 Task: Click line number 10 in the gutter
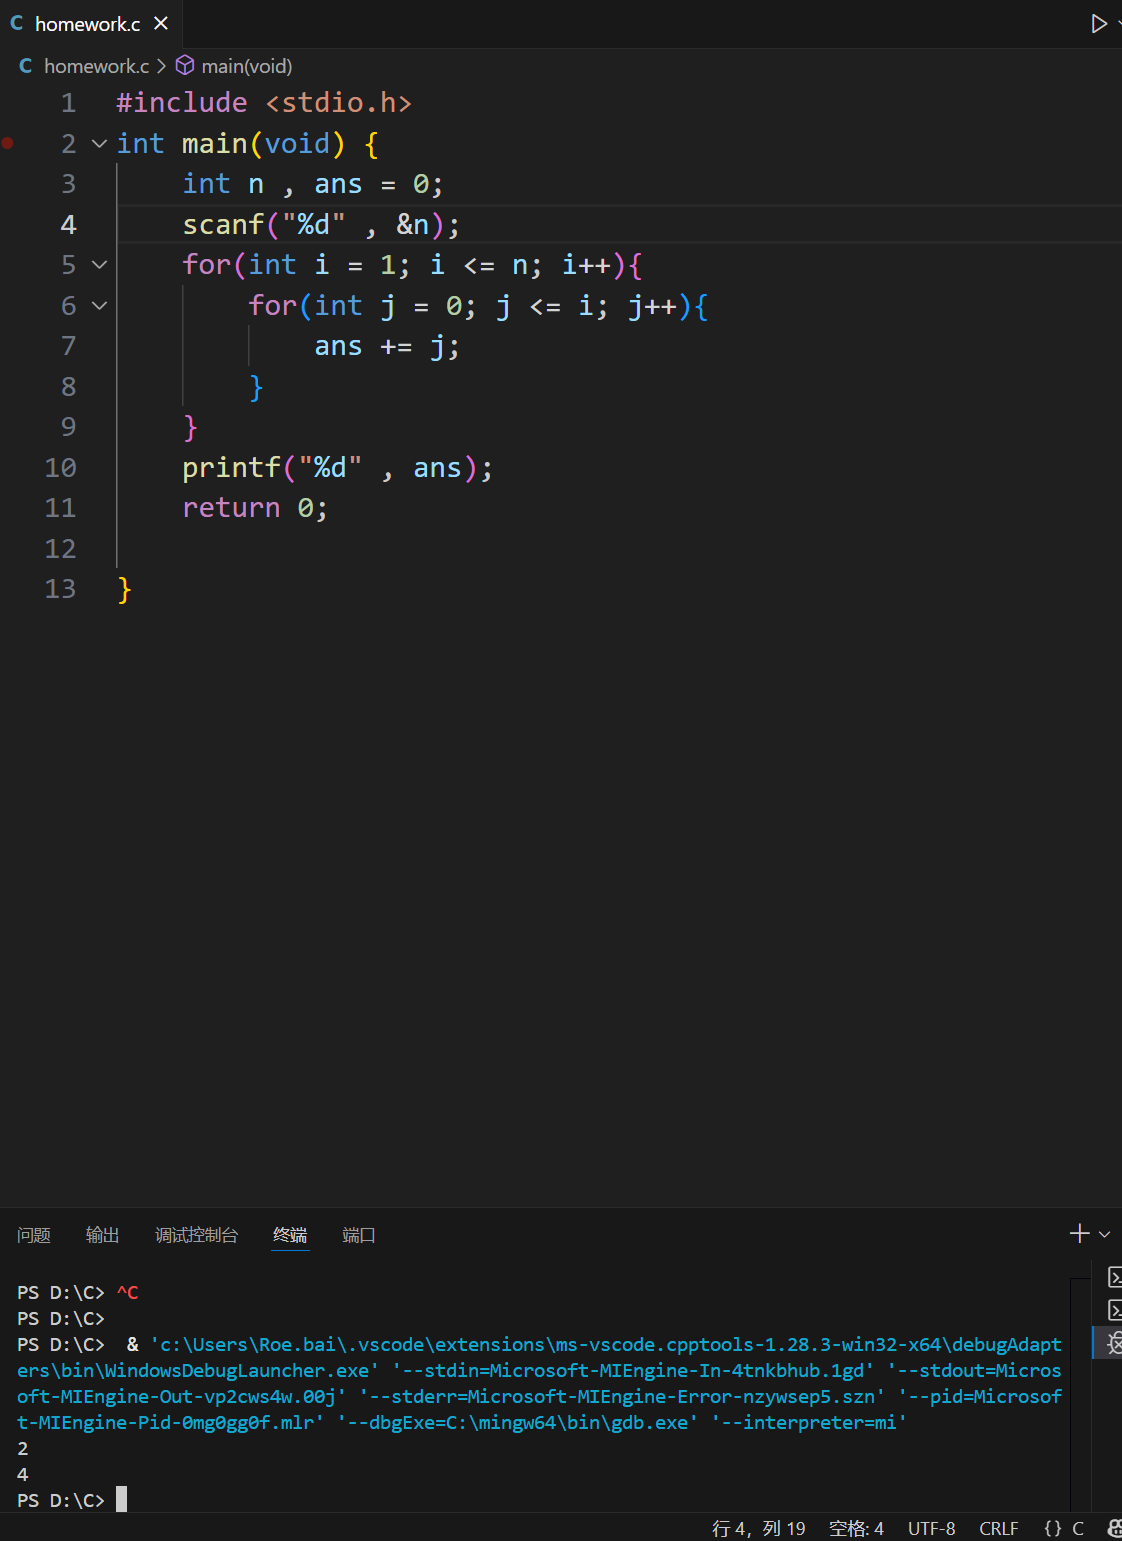(60, 468)
